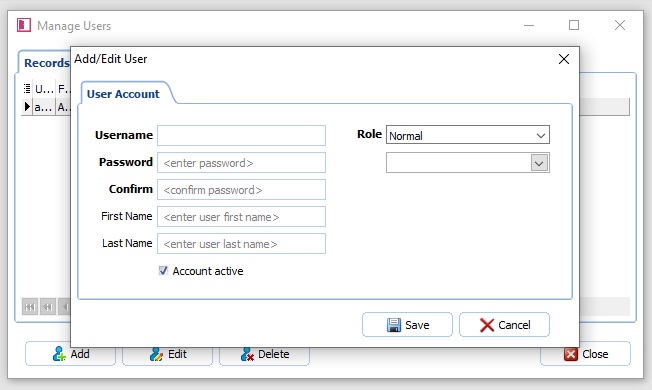Click the Manage Users app icon
The width and height of the screenshot is (652, 390).
pyautogui.click(x=24, y=25)
